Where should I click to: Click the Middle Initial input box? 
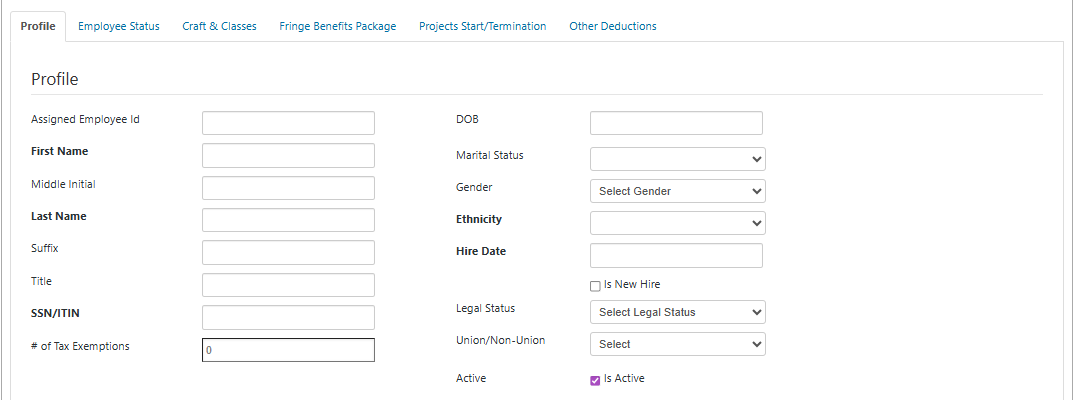[288, 188]
